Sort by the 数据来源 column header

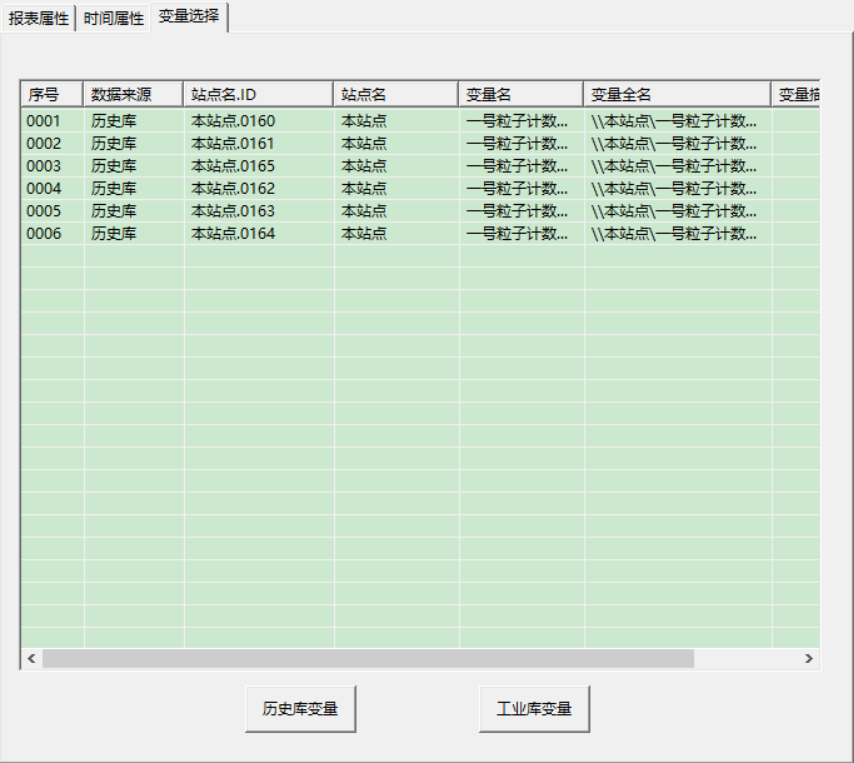pos(133,95)
